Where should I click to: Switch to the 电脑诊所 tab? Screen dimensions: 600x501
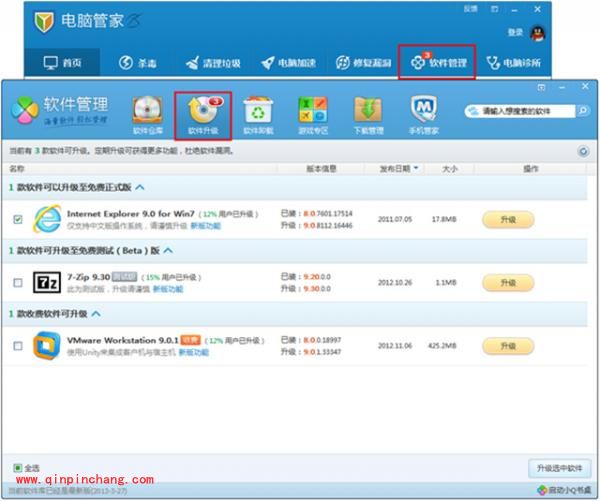coord(514,62)
